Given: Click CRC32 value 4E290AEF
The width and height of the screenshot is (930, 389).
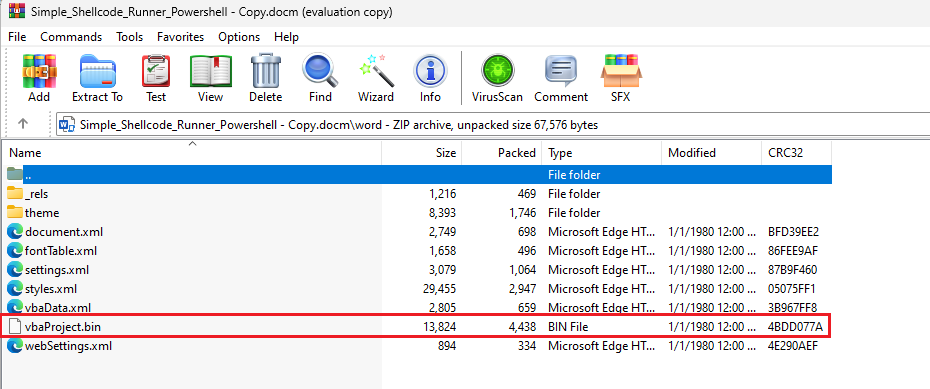Looking at the screenshot, I should click(792, 346).
